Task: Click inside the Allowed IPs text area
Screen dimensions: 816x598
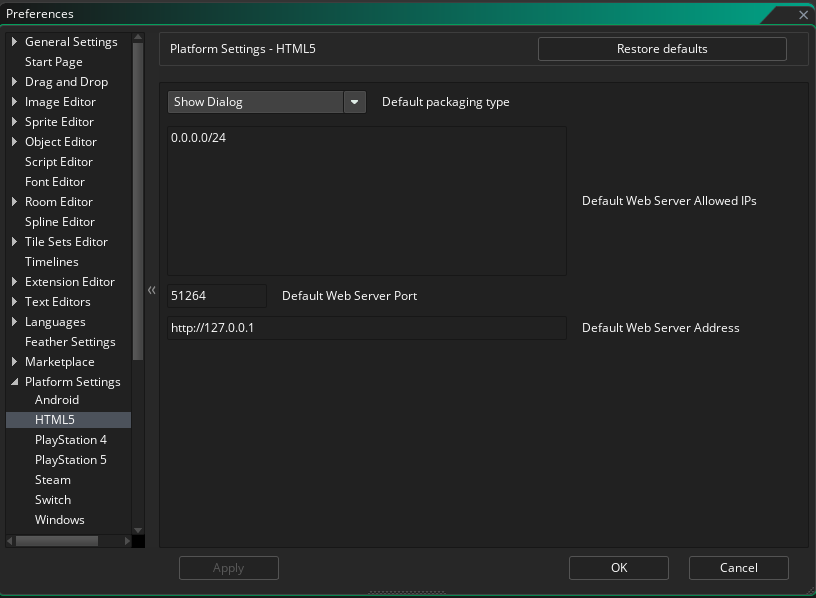Action: tap(366, 201)
